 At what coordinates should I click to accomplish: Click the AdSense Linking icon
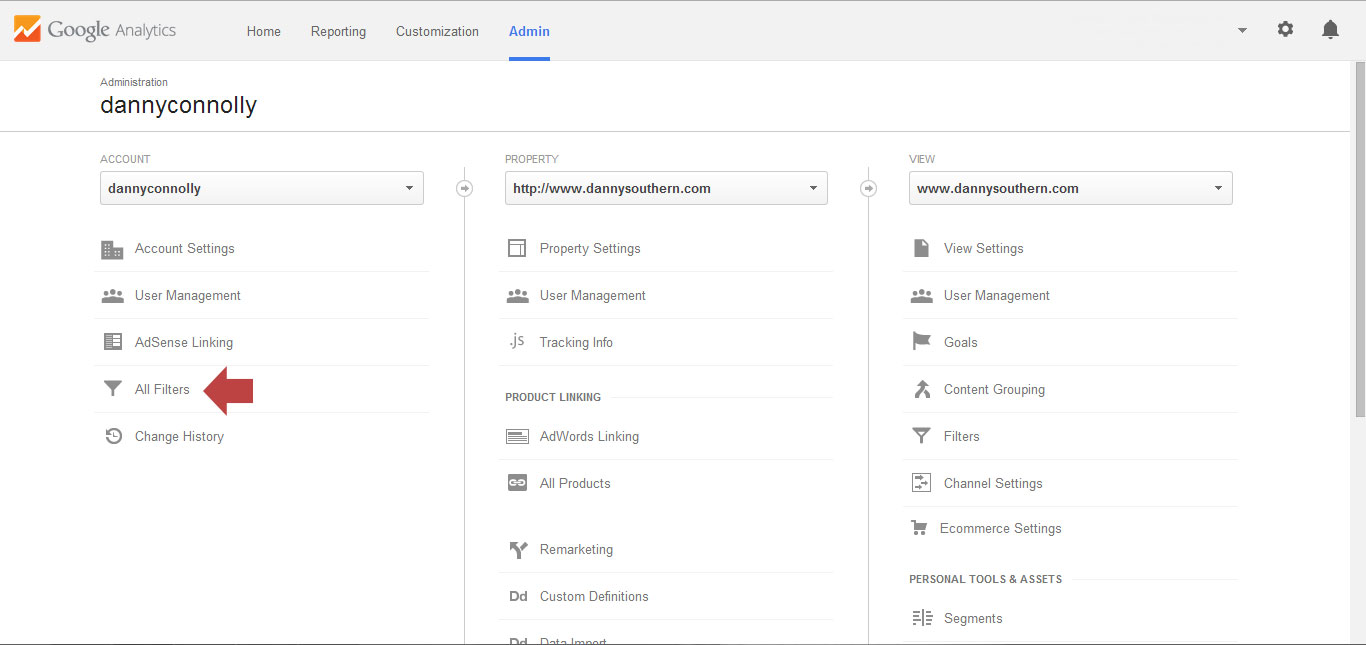pyautogui.click(x=113, y=342)
